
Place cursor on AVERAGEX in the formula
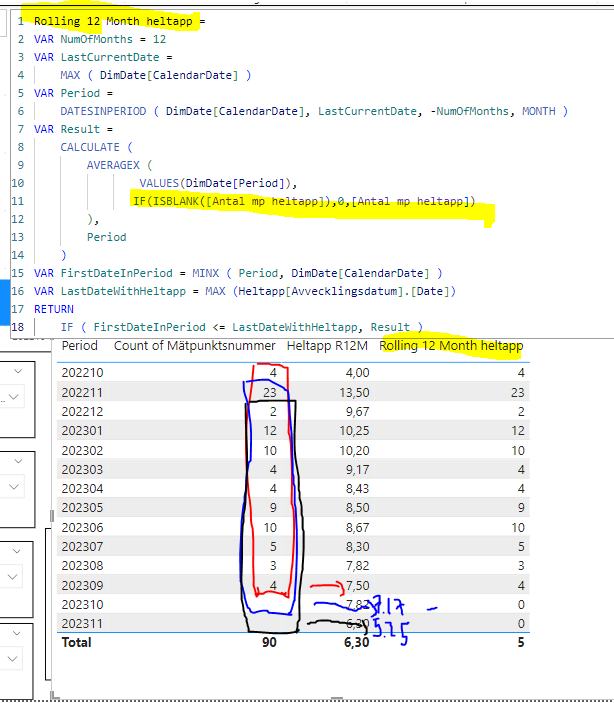(x=113, y=165)
